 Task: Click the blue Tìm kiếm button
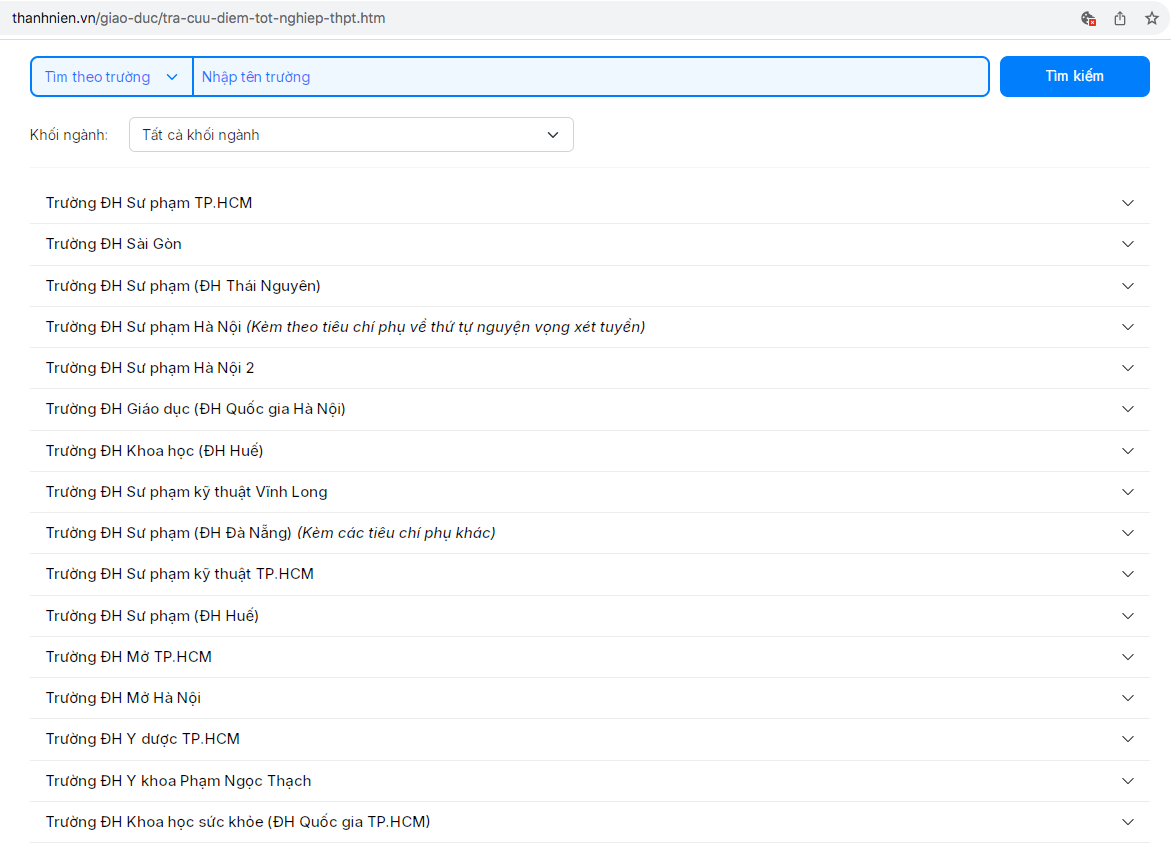(x=1074, y=77)
